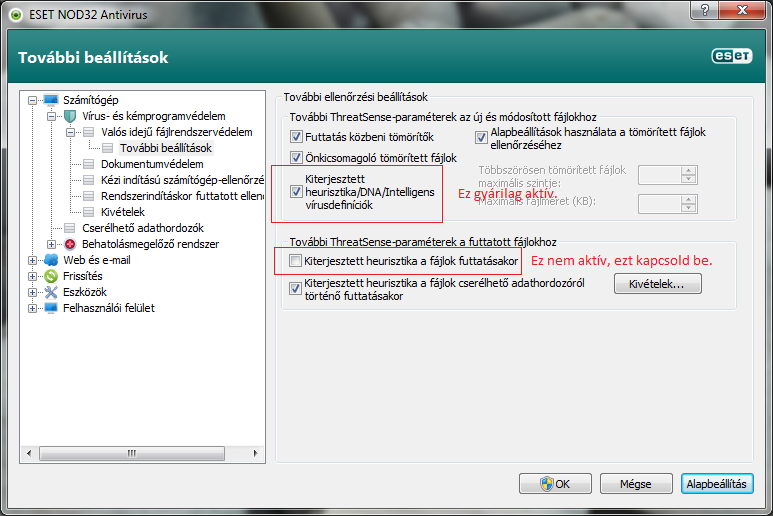Click the OK button
The image size is (773, 516).
555,484
